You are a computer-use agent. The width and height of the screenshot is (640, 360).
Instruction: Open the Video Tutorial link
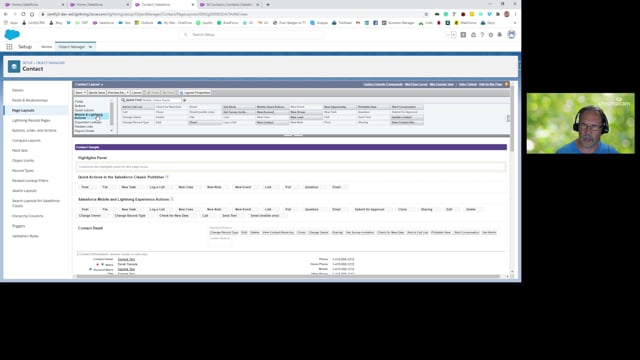click(x=468, y=84)
